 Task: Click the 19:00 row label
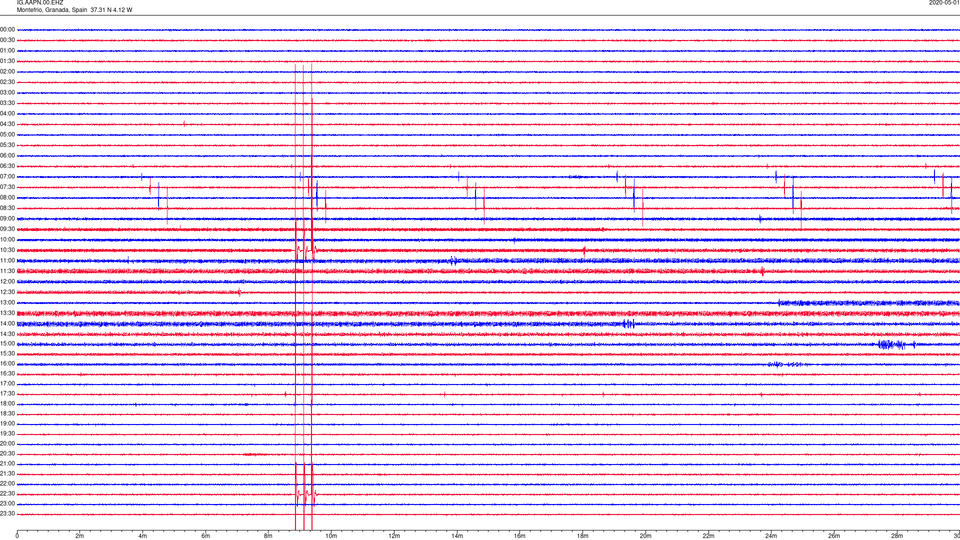point(7,424)
